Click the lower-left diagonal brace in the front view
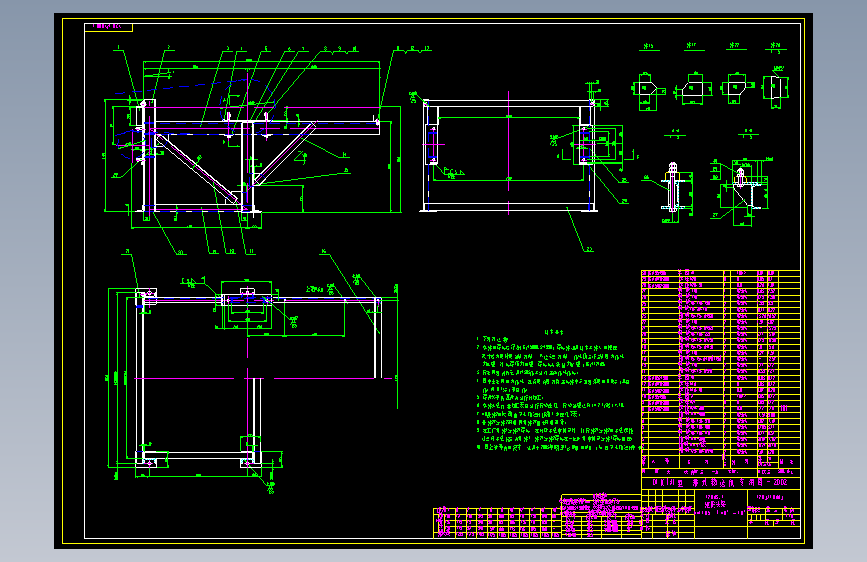Viewport: 867px width, 562px height. (x=197, y=168)
